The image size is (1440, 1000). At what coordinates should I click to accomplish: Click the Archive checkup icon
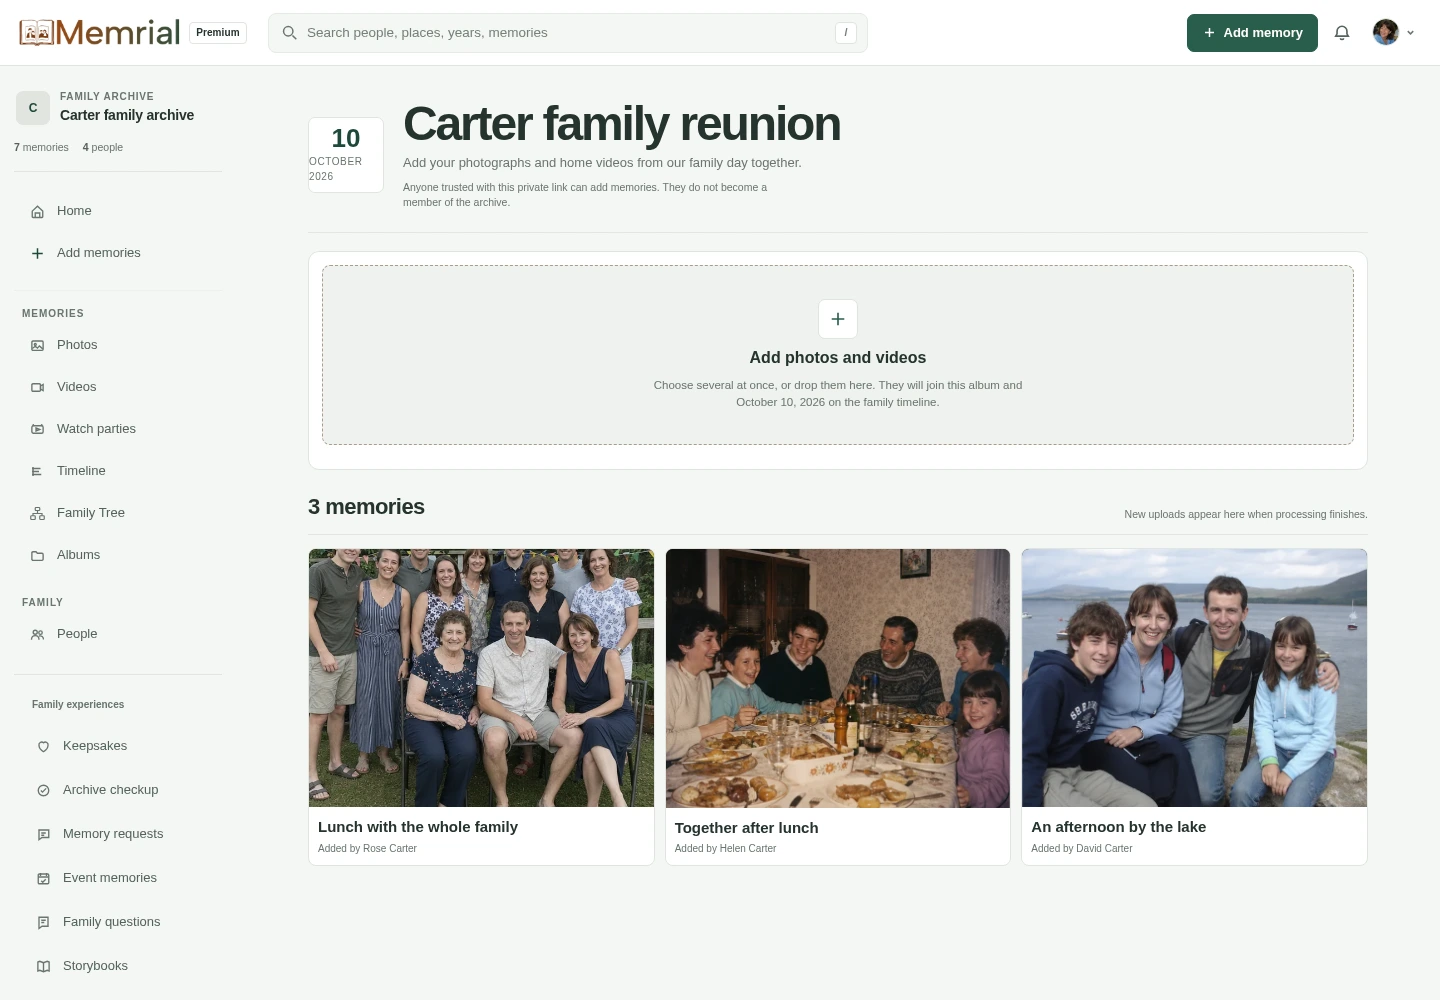click(44, 790)
